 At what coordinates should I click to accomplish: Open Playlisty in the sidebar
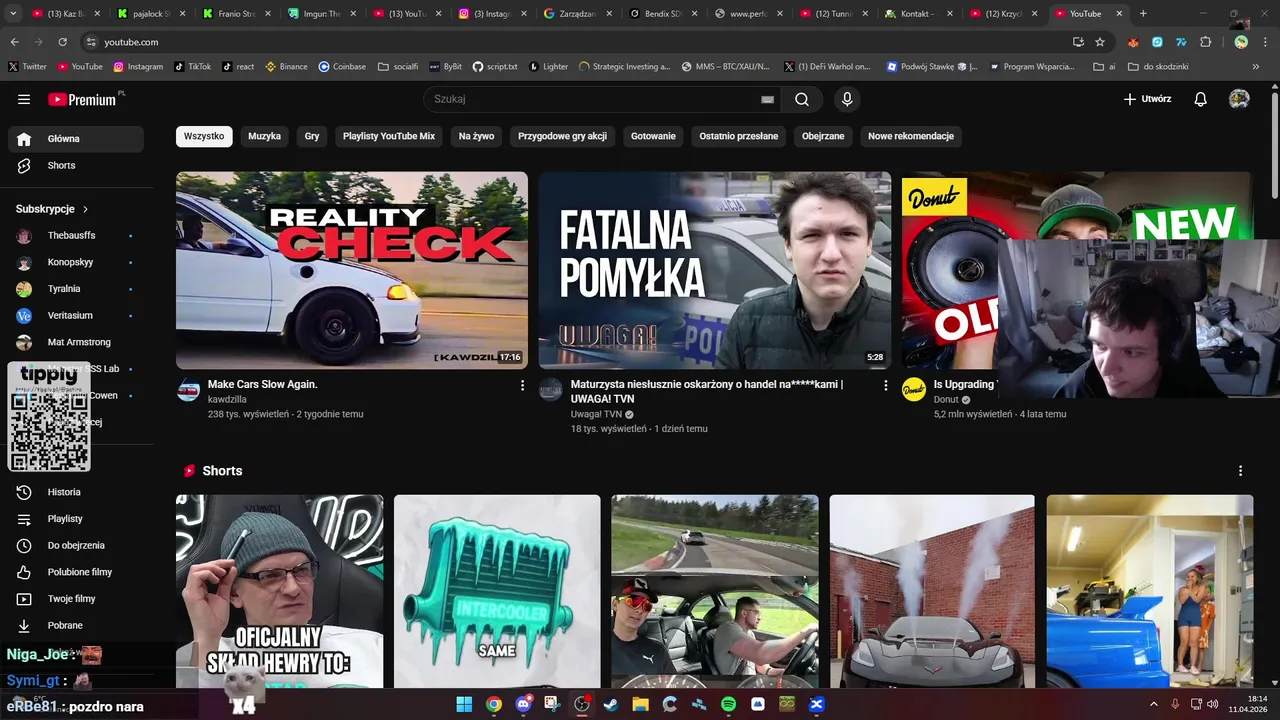click(76, 519)
